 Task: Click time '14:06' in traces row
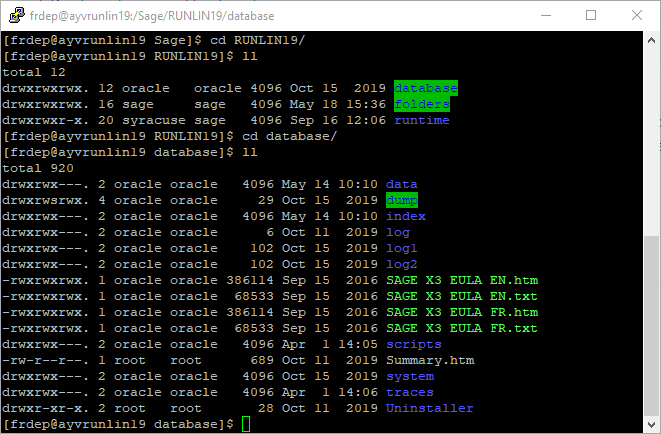(358, 392)
